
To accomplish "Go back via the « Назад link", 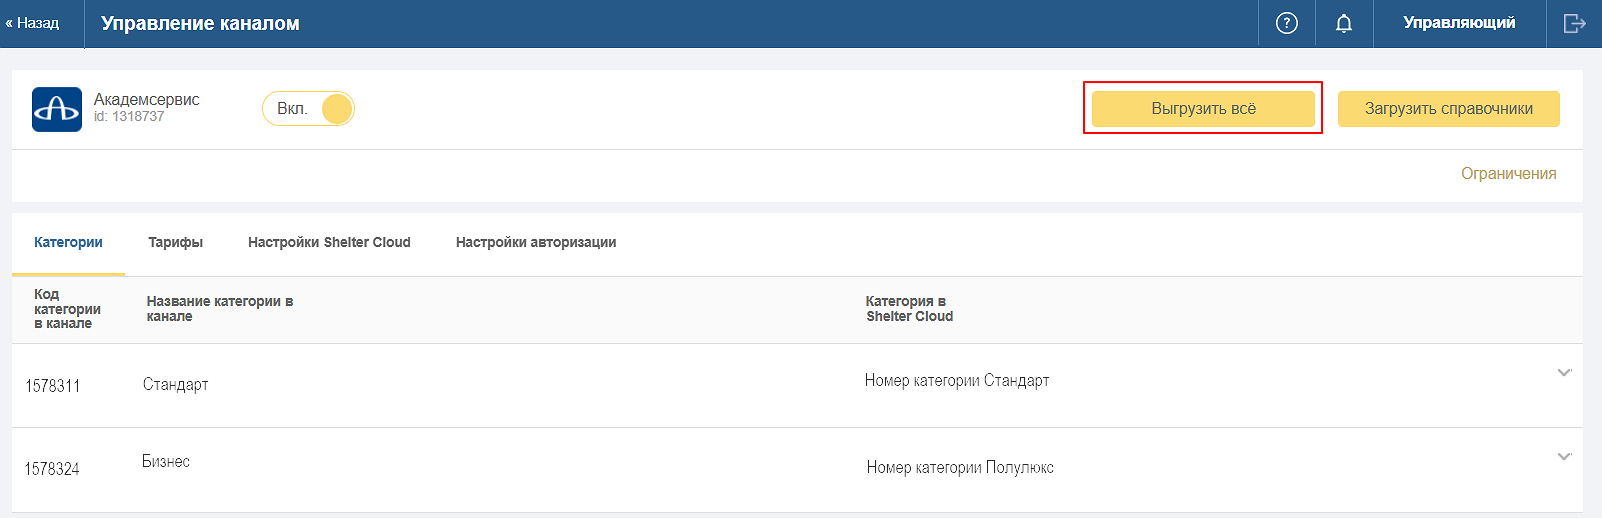I will click(33, 23).
